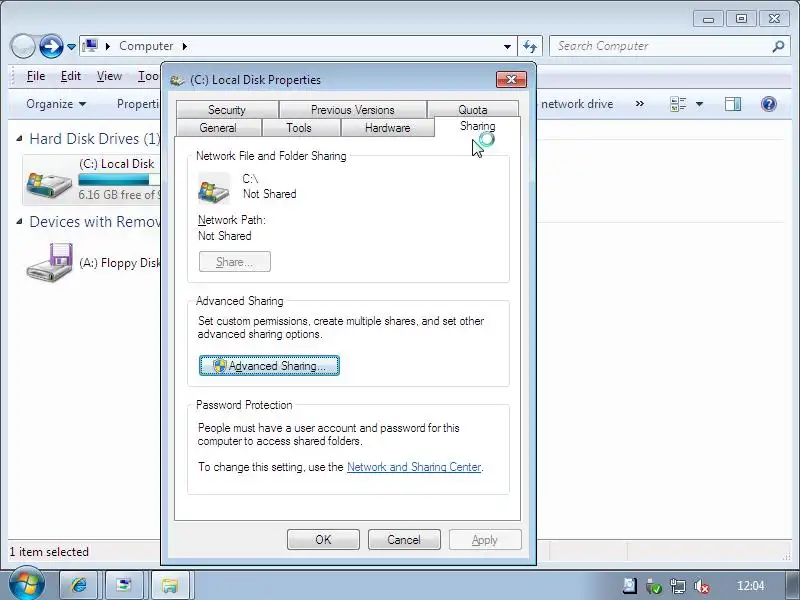Collapse the Devices with Removable Storage group
Screen dimensions: 800x600
[x=19, y=221]
